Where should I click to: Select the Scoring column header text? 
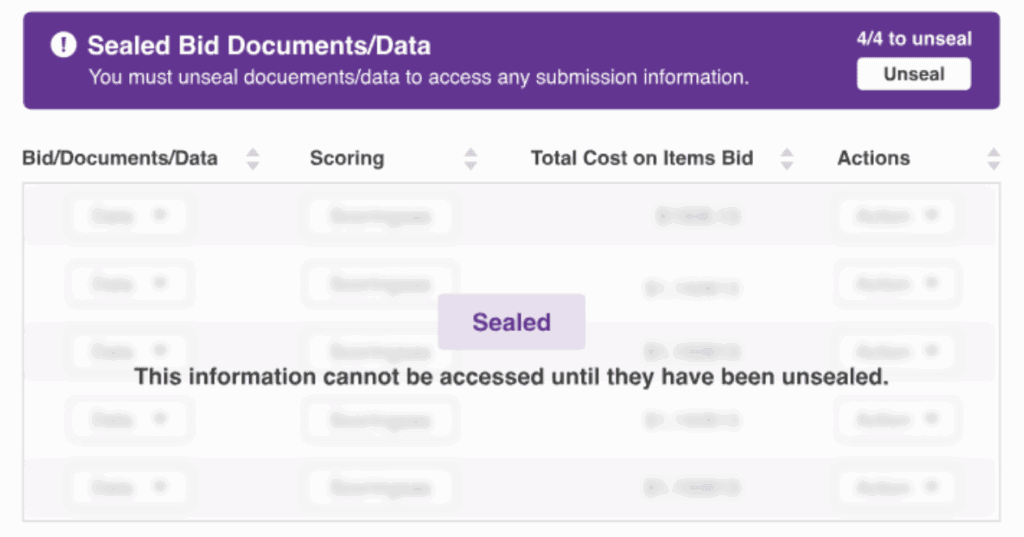[x=347, y=158]
